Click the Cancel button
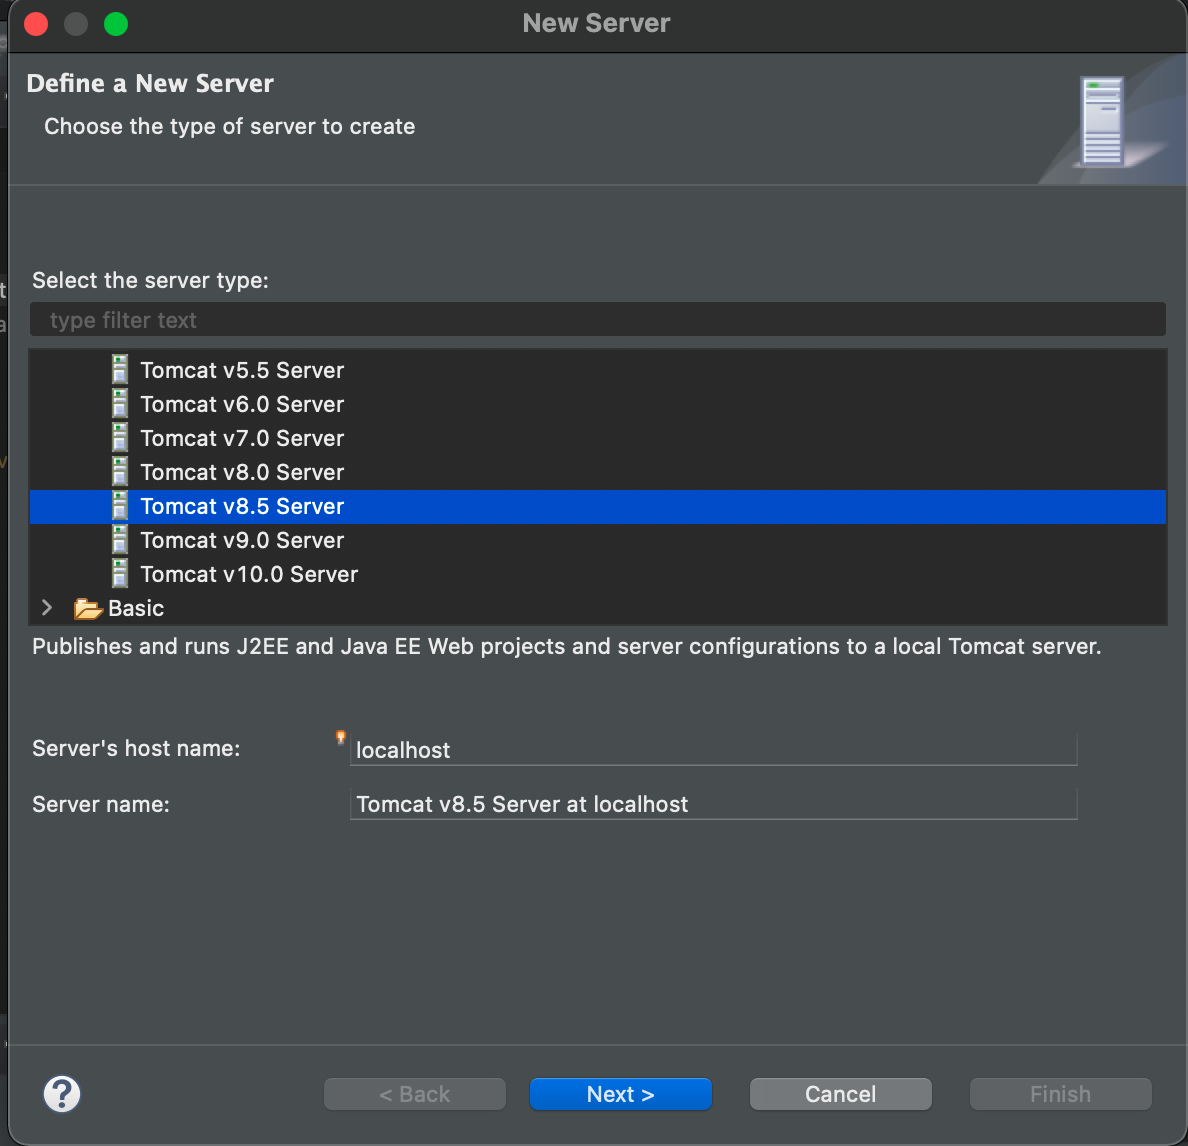Image resolution: width=1188 pixels, height=1146 pixels. click(x=840, y=1094)
